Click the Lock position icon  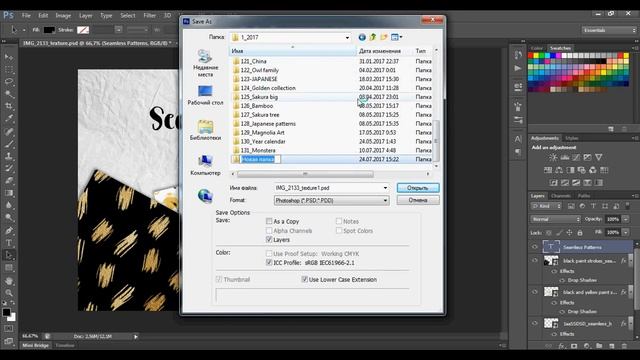(569, 233)
